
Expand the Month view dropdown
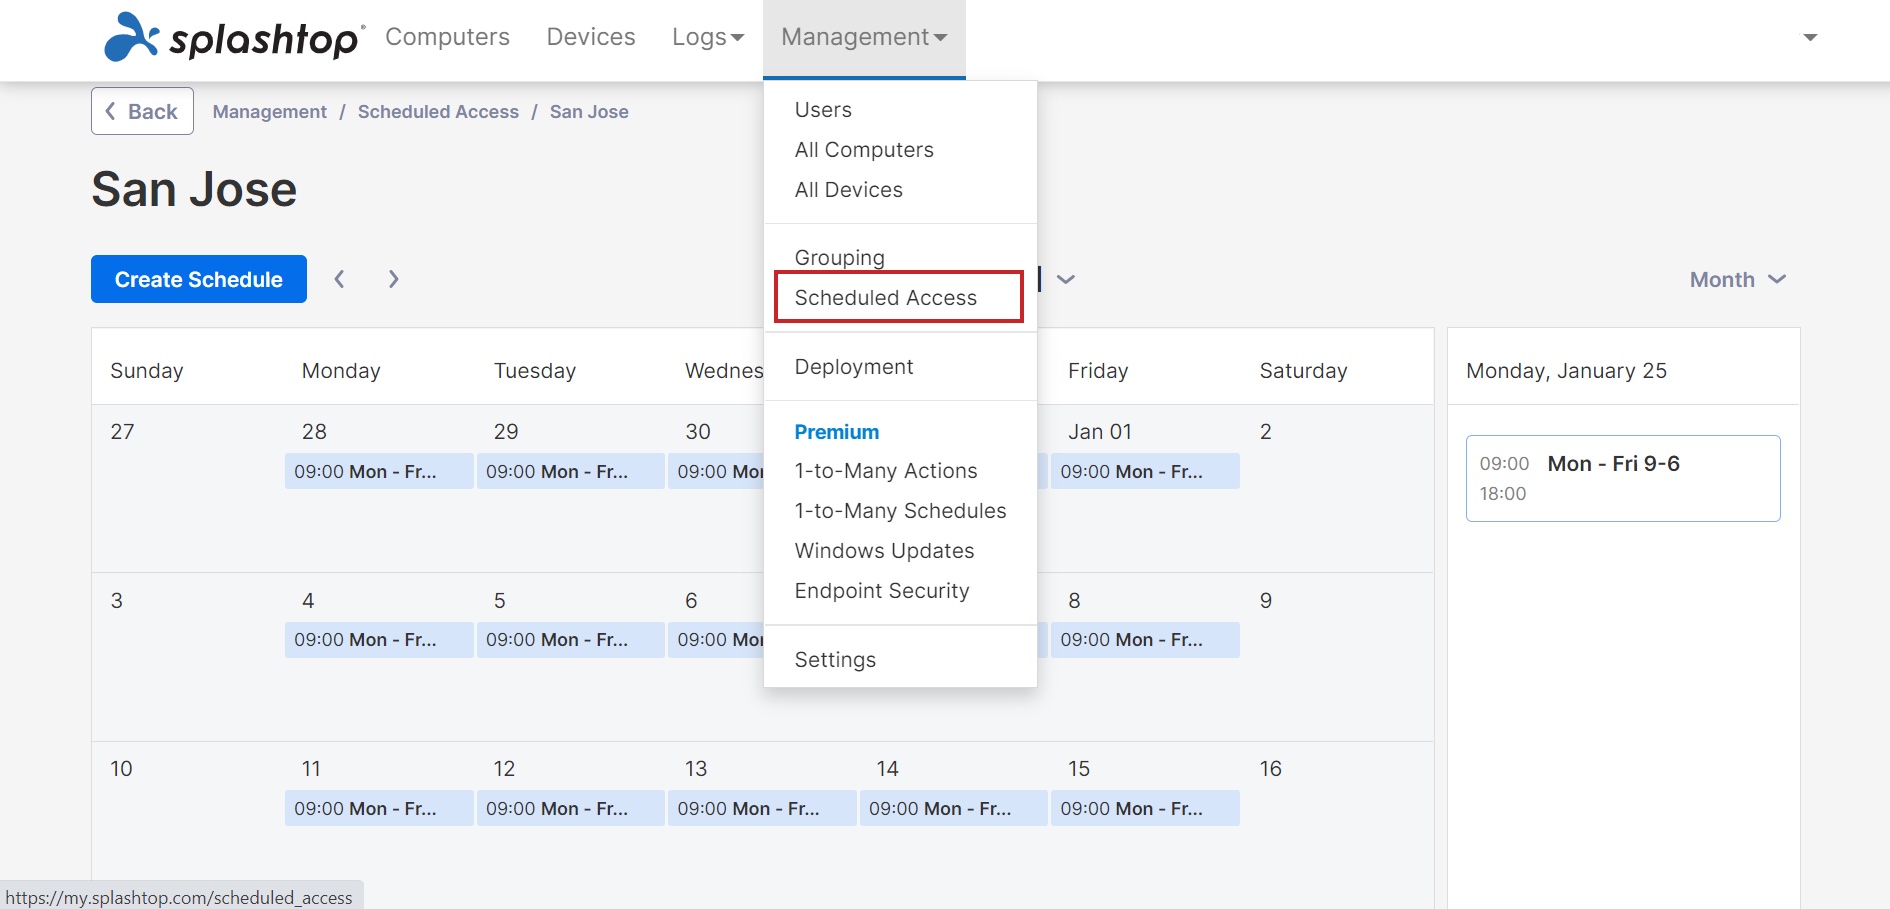(x=1737, y=280)
